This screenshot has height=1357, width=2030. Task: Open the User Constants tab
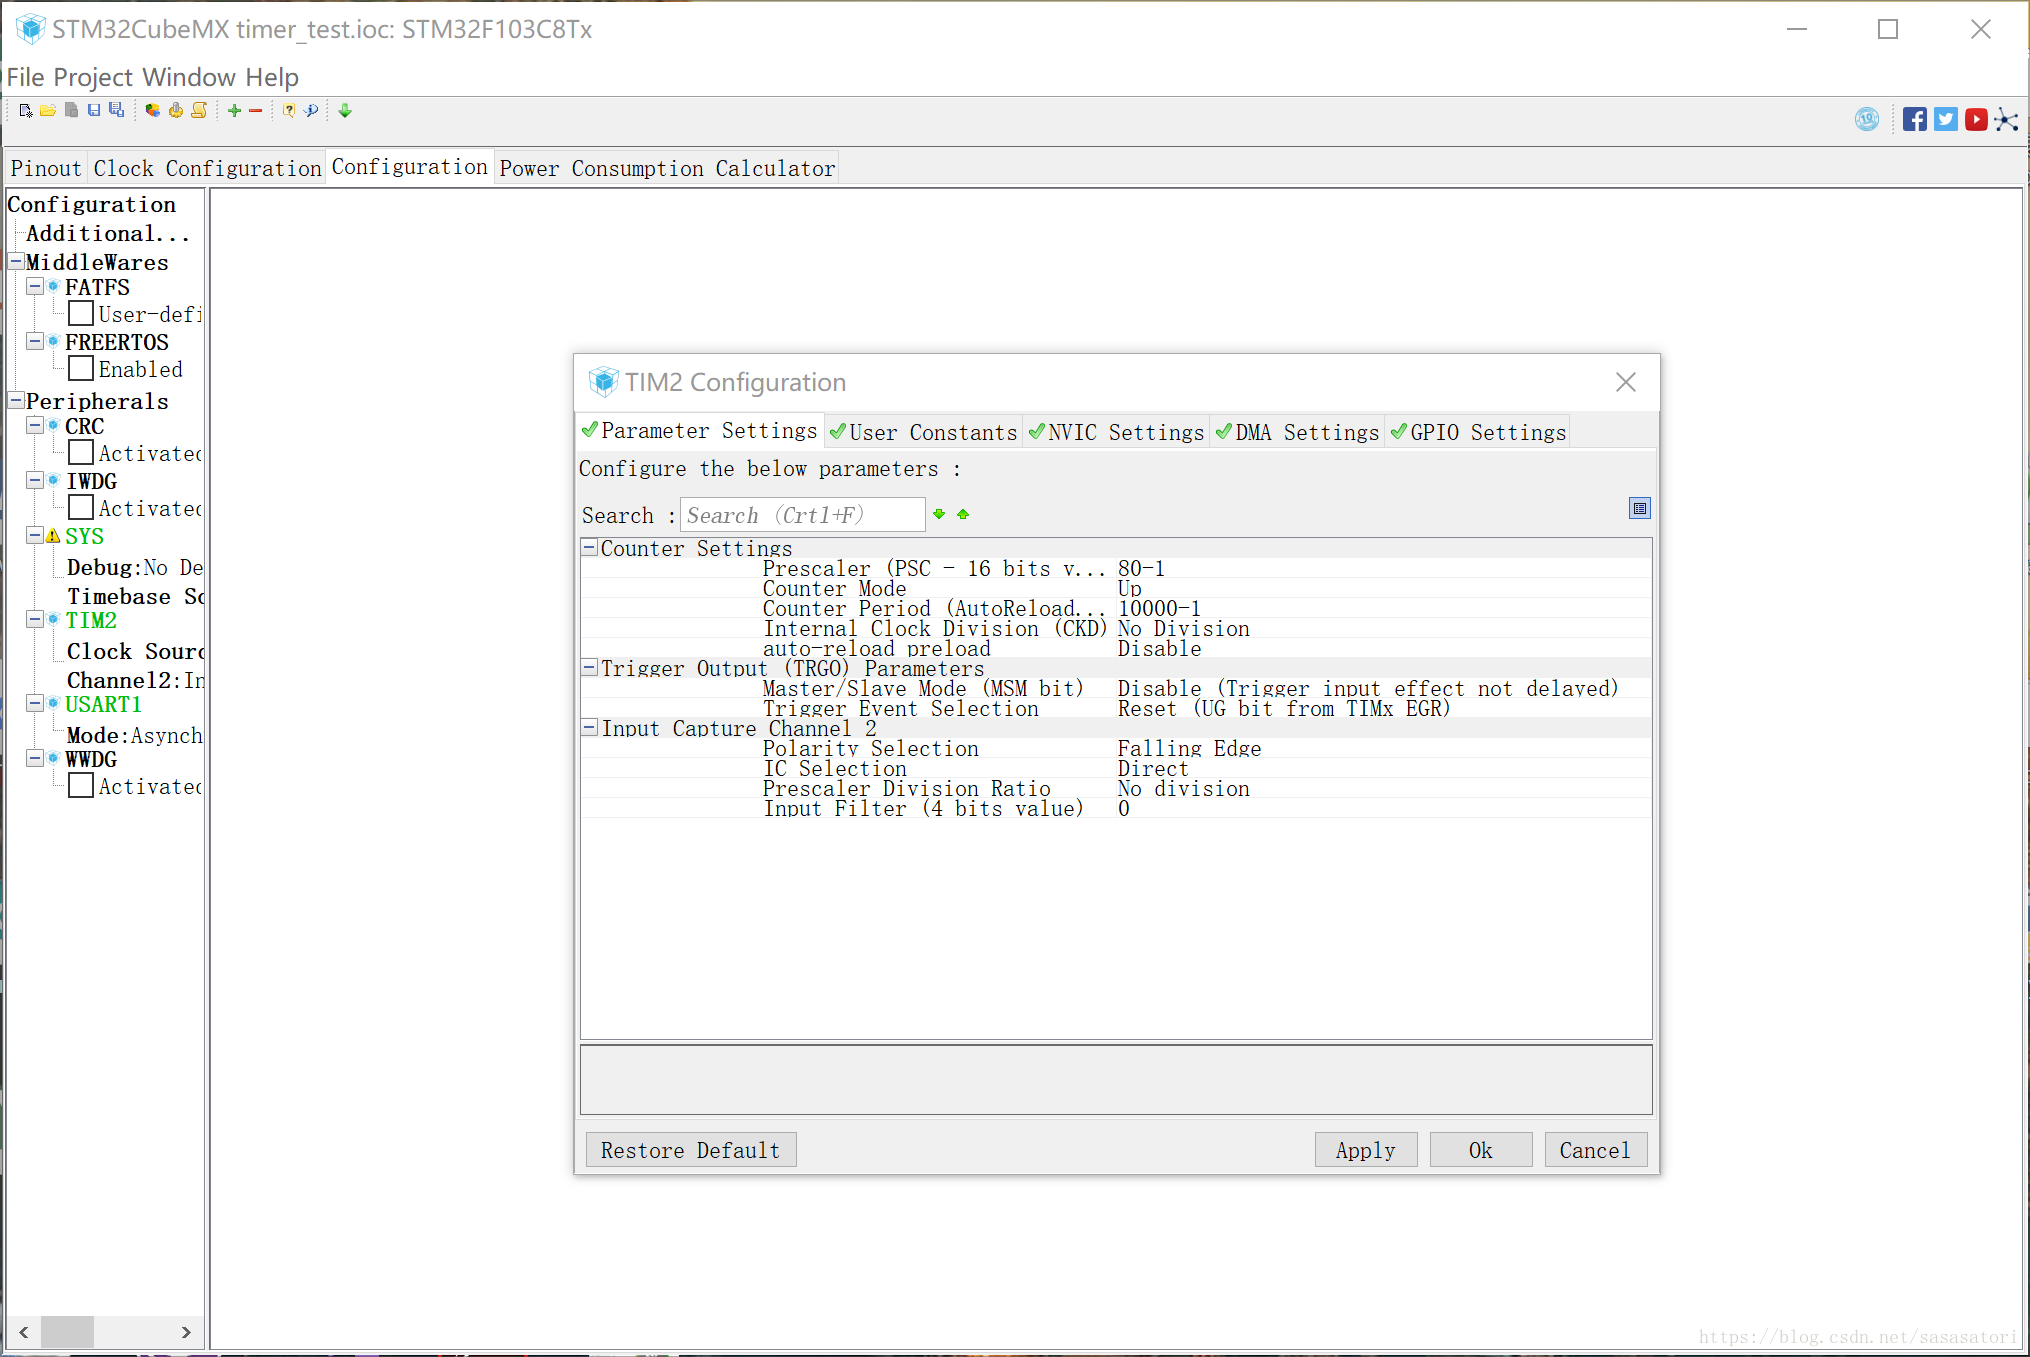[x=923, y=432]
